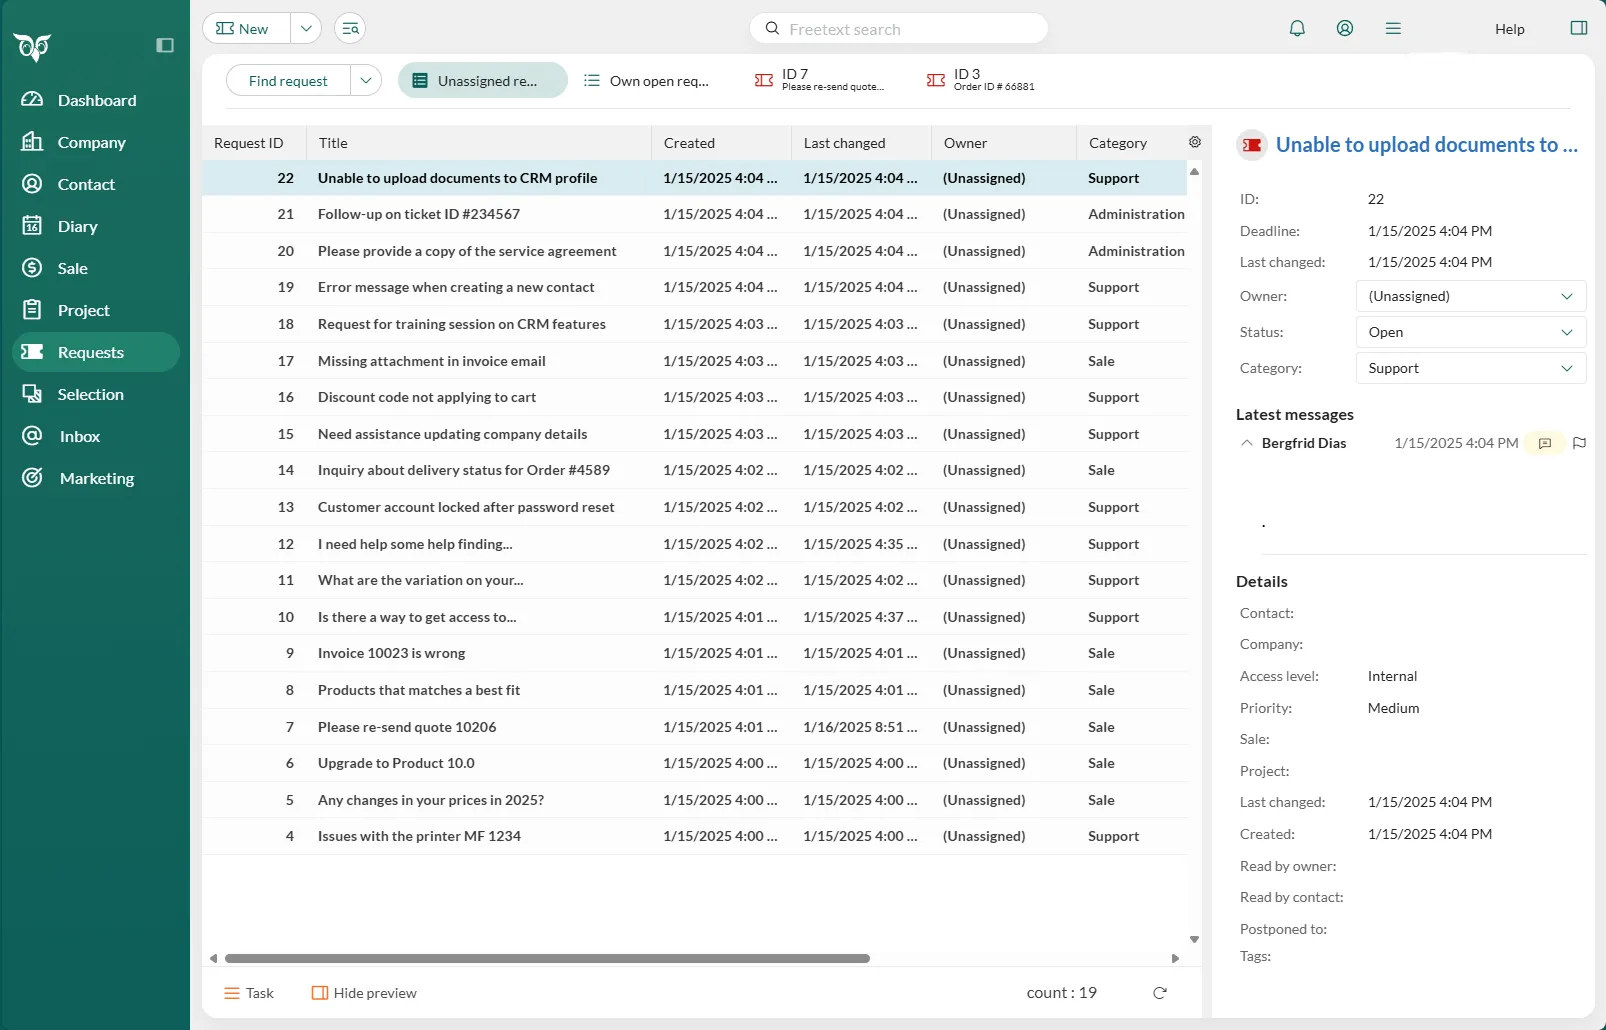1606x1030 pixels.
Task: Click the Task button
Action: (249, 993)
